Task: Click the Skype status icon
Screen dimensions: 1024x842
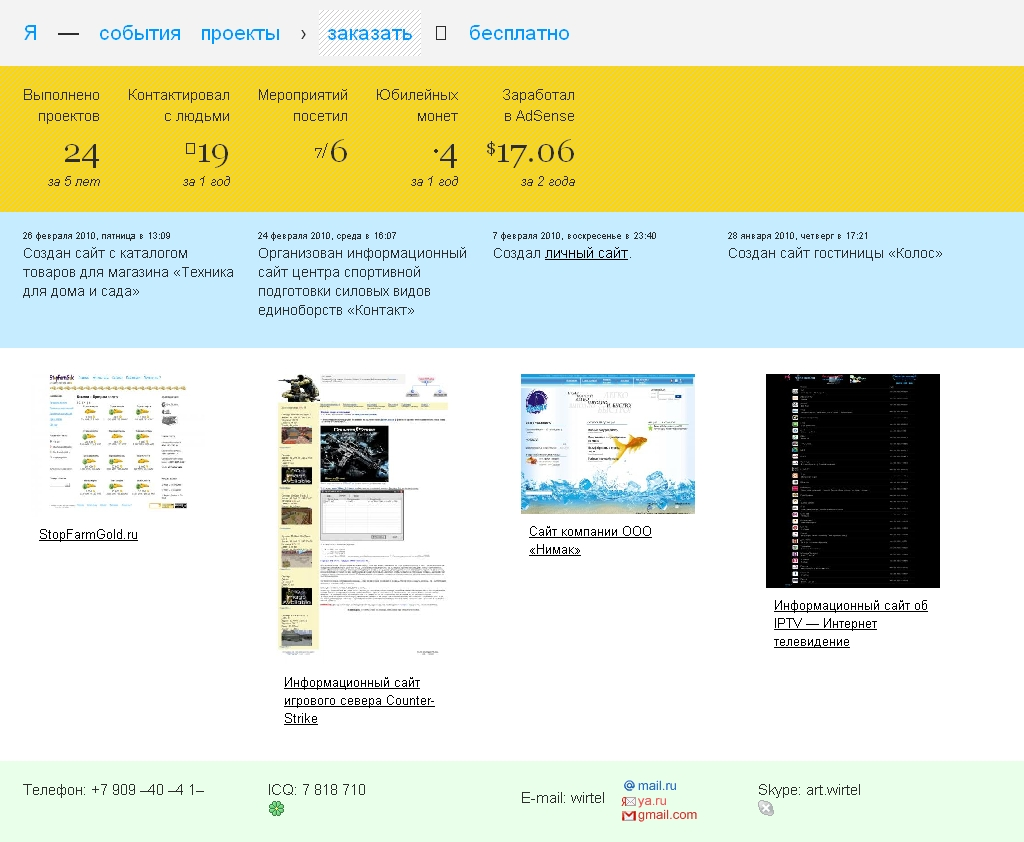Action: tap(766, 809)
